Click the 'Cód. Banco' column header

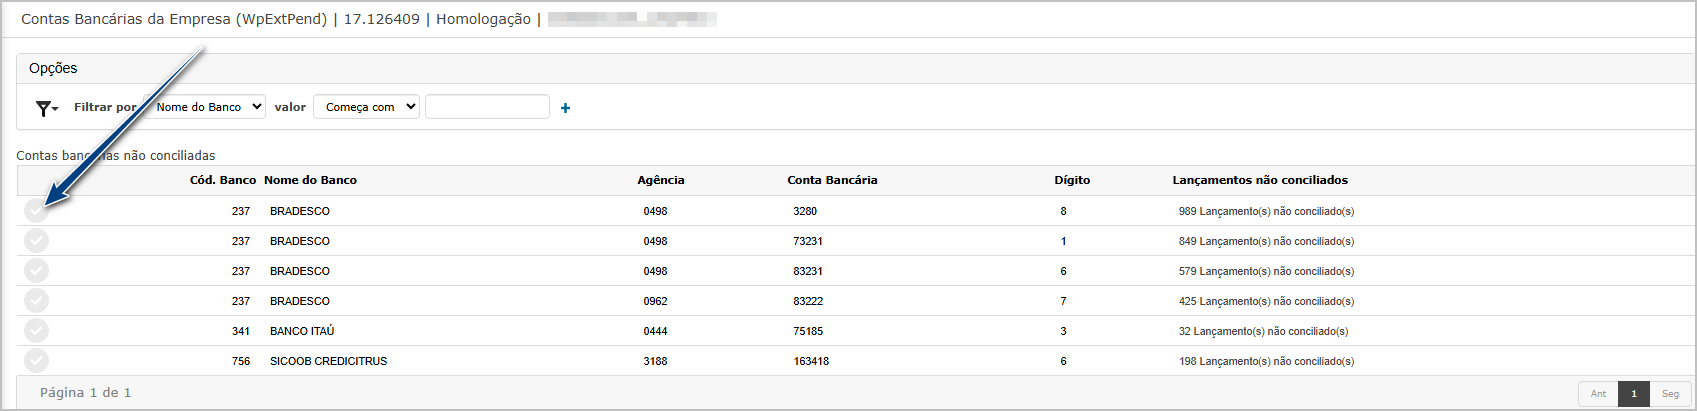(x=223, y=180)
